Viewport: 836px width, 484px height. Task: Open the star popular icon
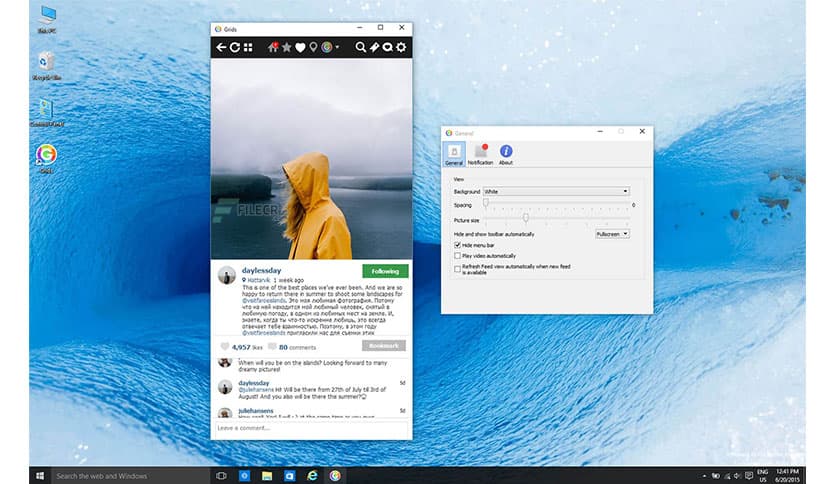point(286,47)
